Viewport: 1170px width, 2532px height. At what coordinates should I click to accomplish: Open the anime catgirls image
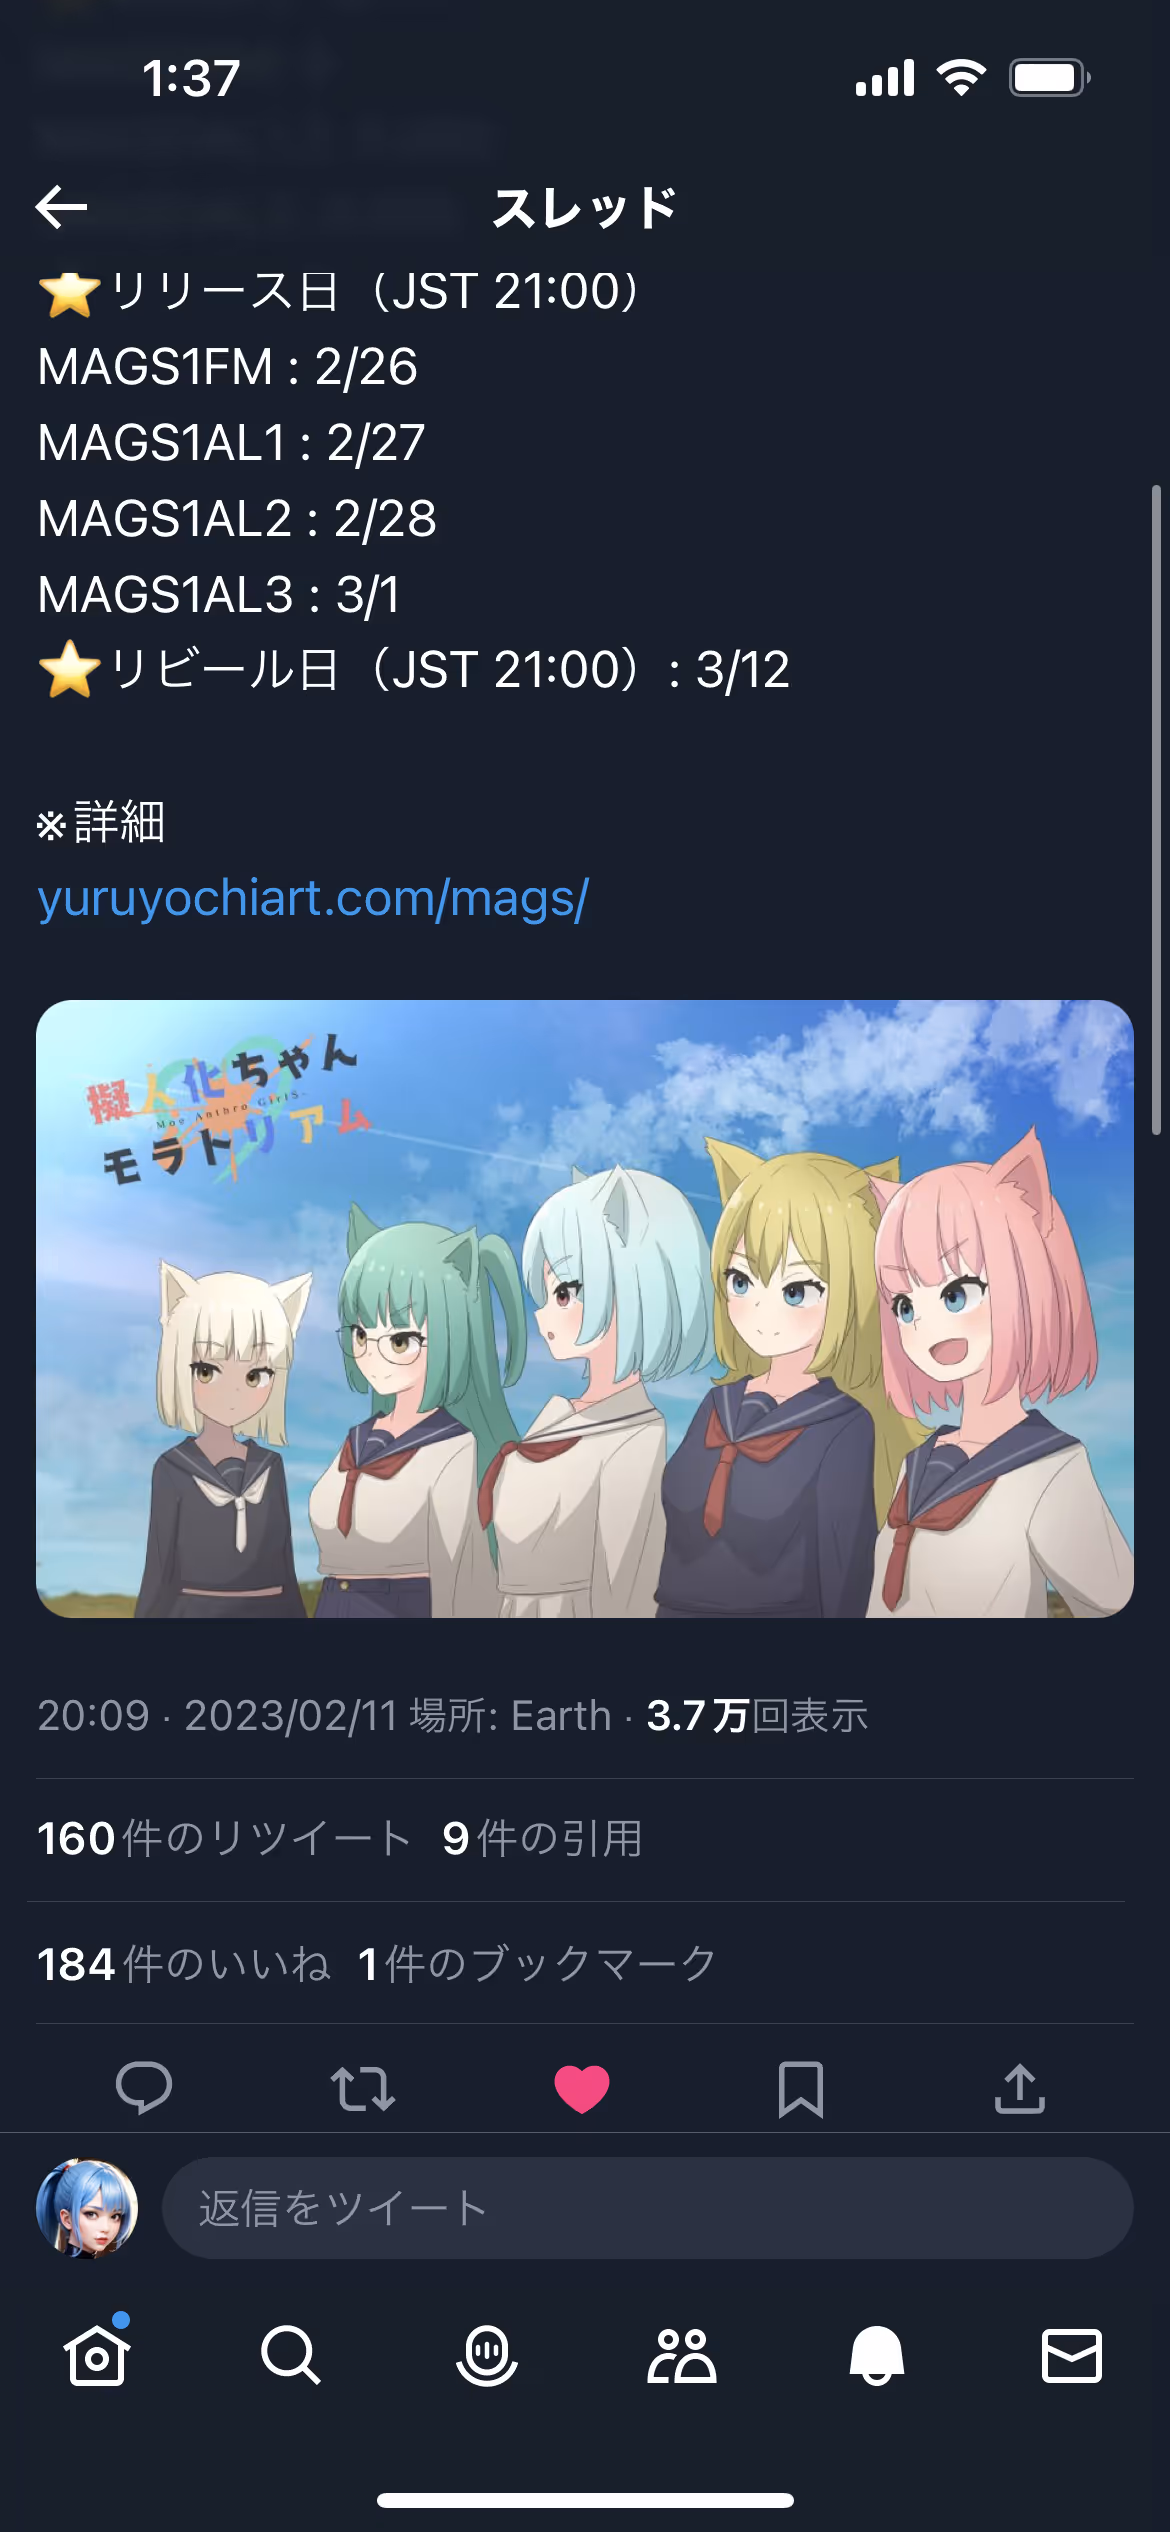coord(585,1309)
